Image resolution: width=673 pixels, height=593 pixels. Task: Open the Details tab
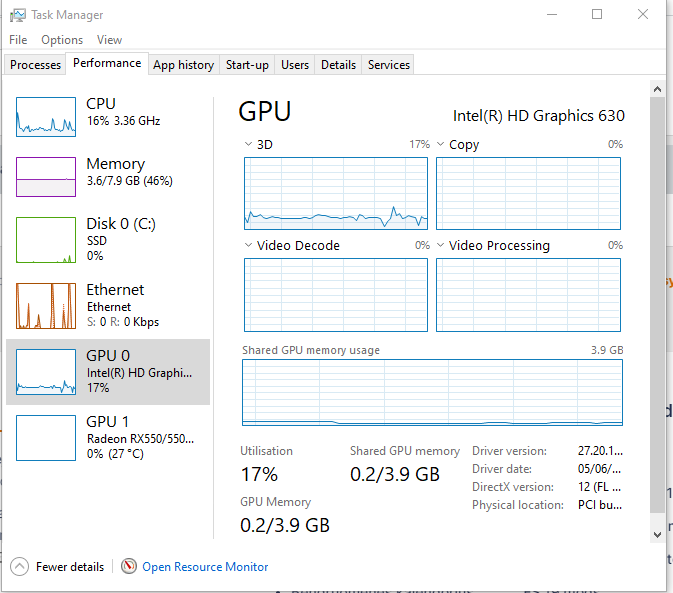tap(339, 65)
